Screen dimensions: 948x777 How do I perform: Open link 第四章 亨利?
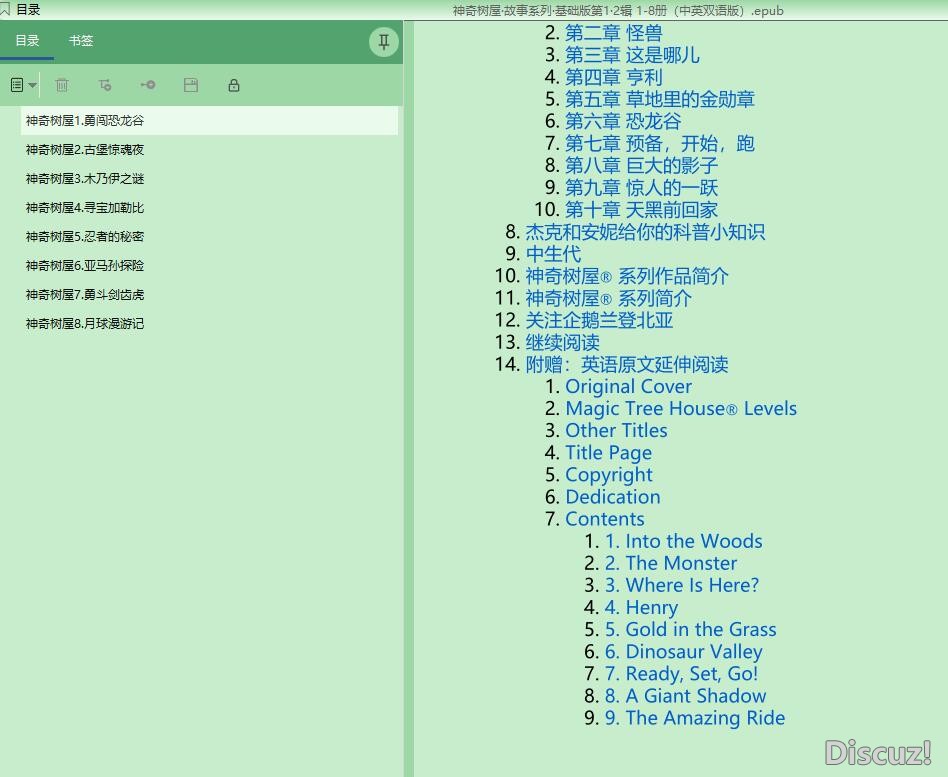click(614, 77)
